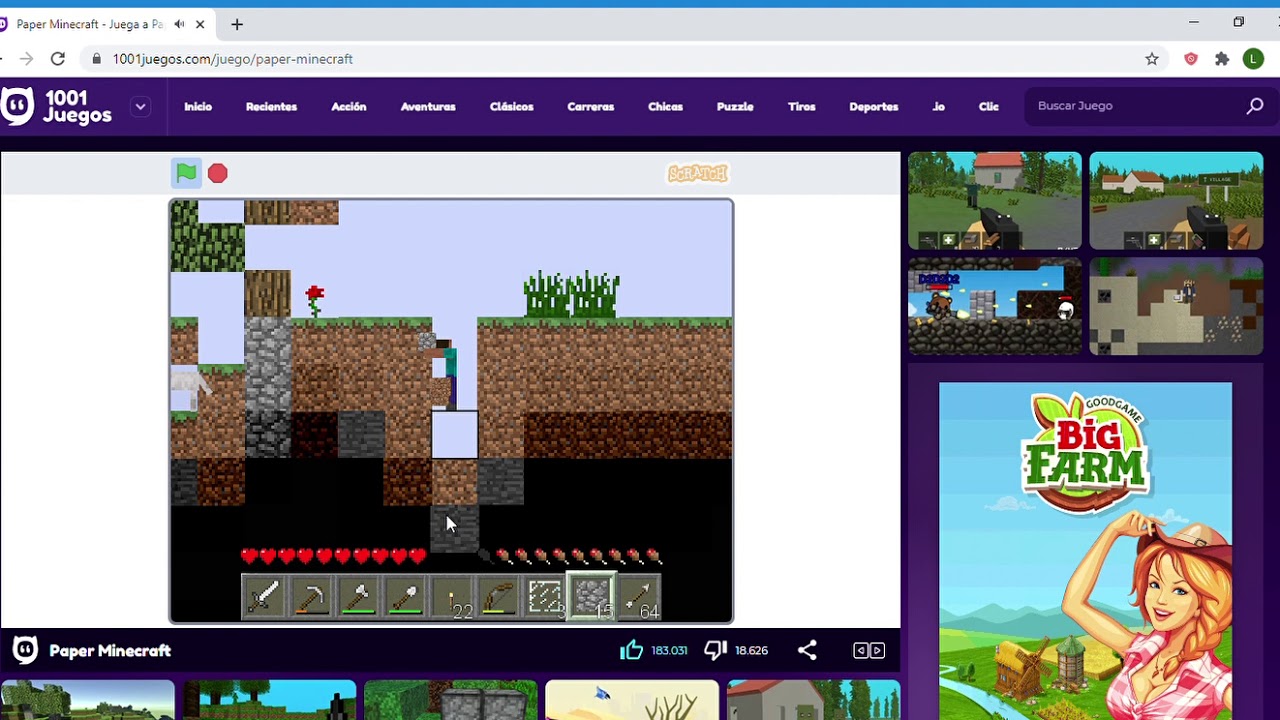Start the game with the green flag
1280x720 pixels.
186,173
